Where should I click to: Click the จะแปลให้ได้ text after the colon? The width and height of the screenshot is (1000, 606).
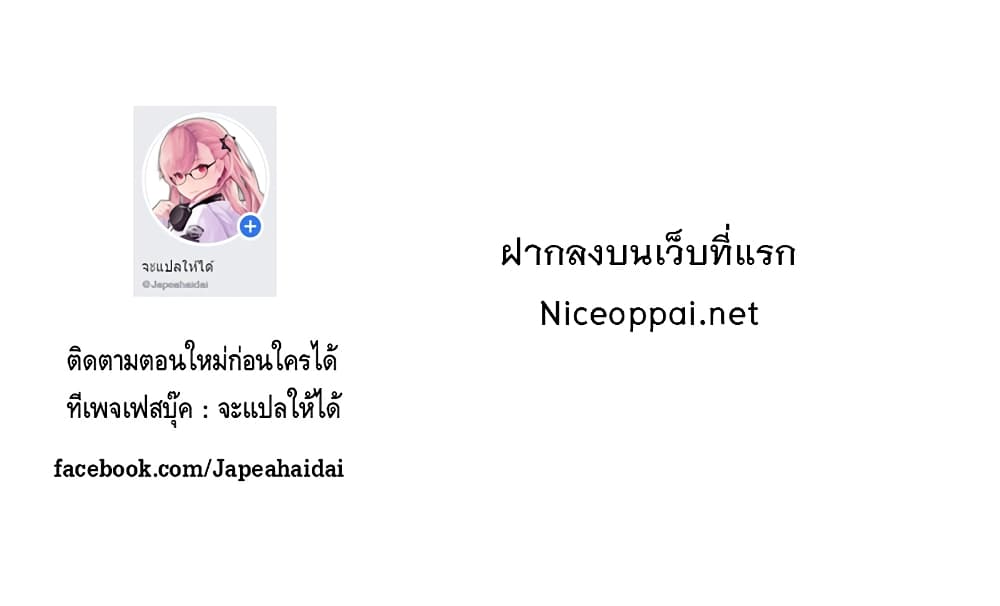(x=279, y=406)
